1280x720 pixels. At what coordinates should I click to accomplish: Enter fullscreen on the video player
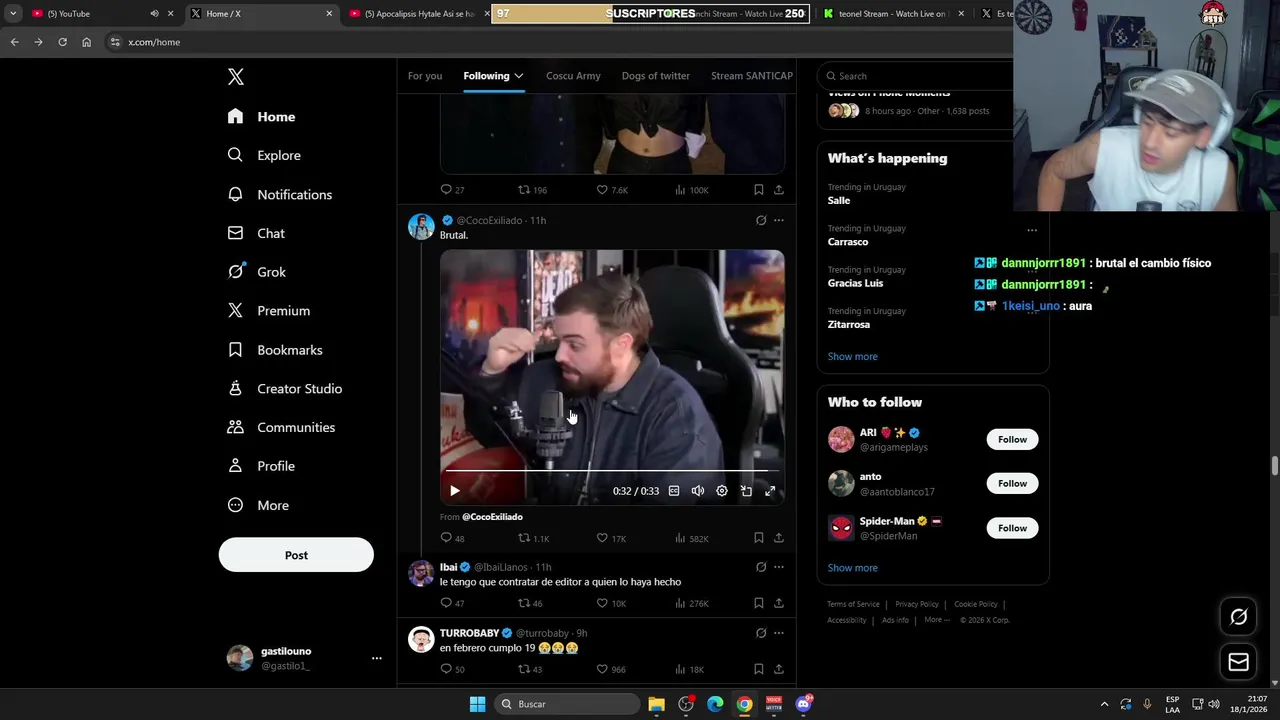[x=770, y=491]
